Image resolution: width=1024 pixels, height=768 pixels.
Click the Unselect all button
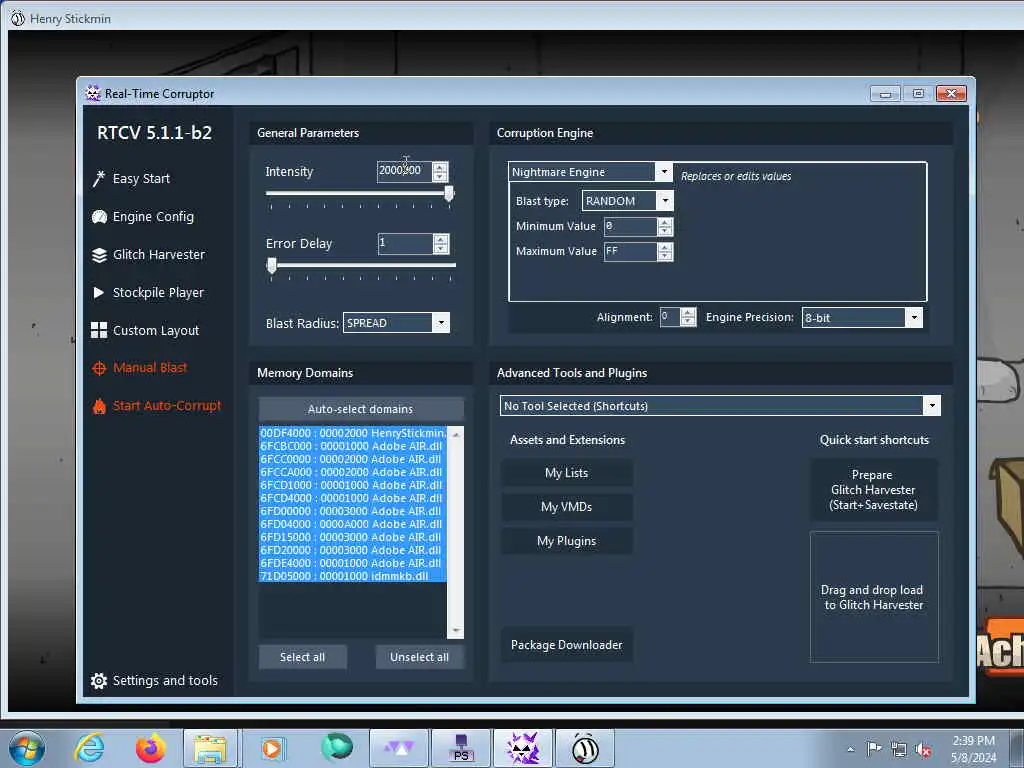point(419,657)
